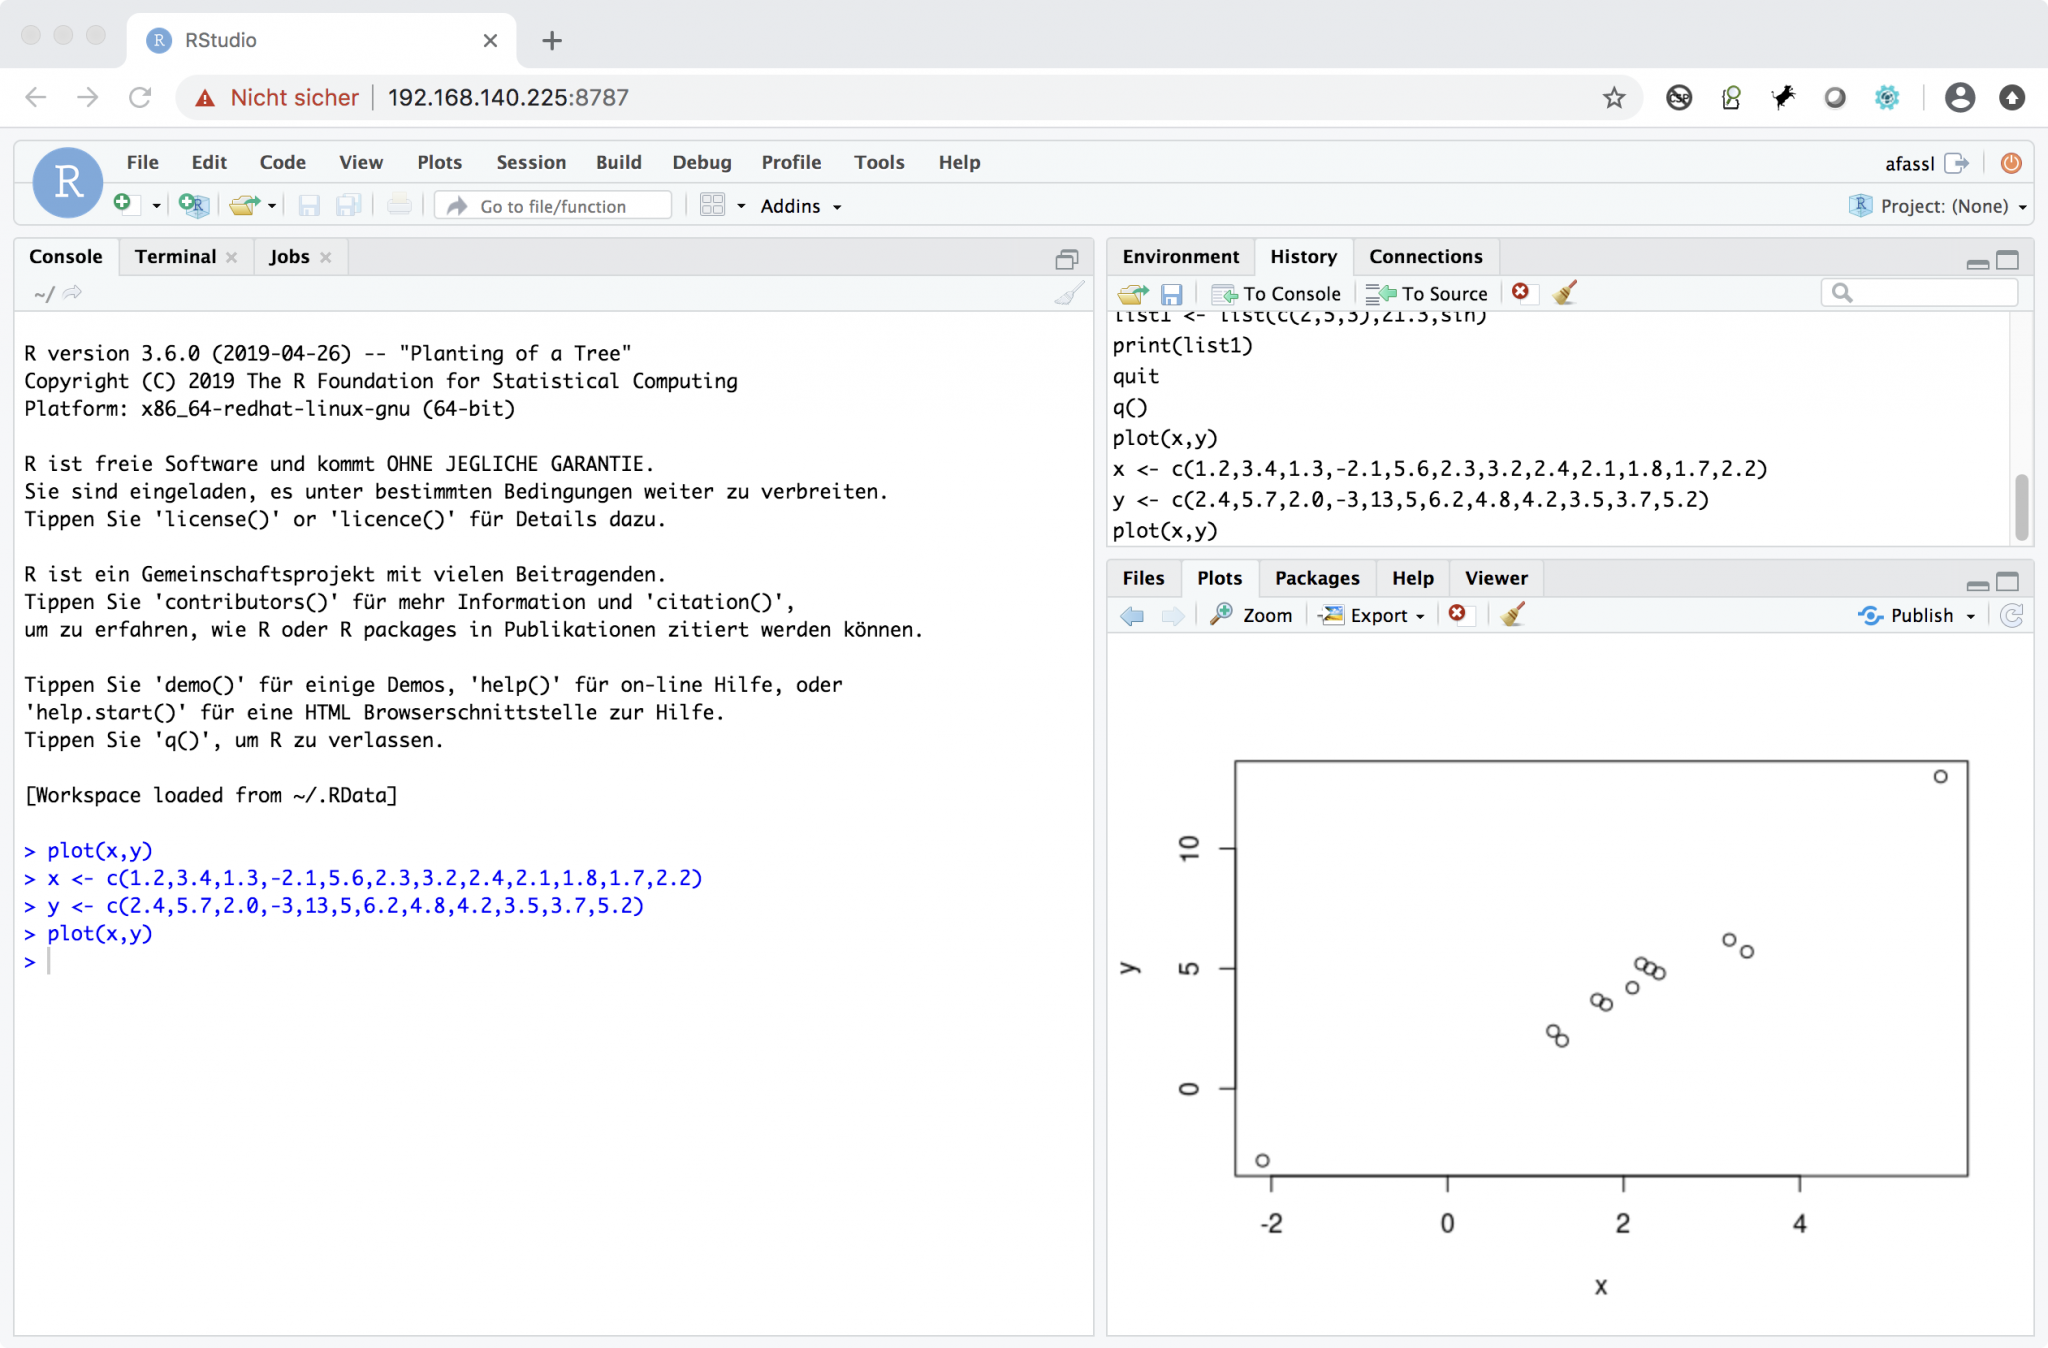
Task: Open the Zoom plot viewer
Action: coord(1252,614)
